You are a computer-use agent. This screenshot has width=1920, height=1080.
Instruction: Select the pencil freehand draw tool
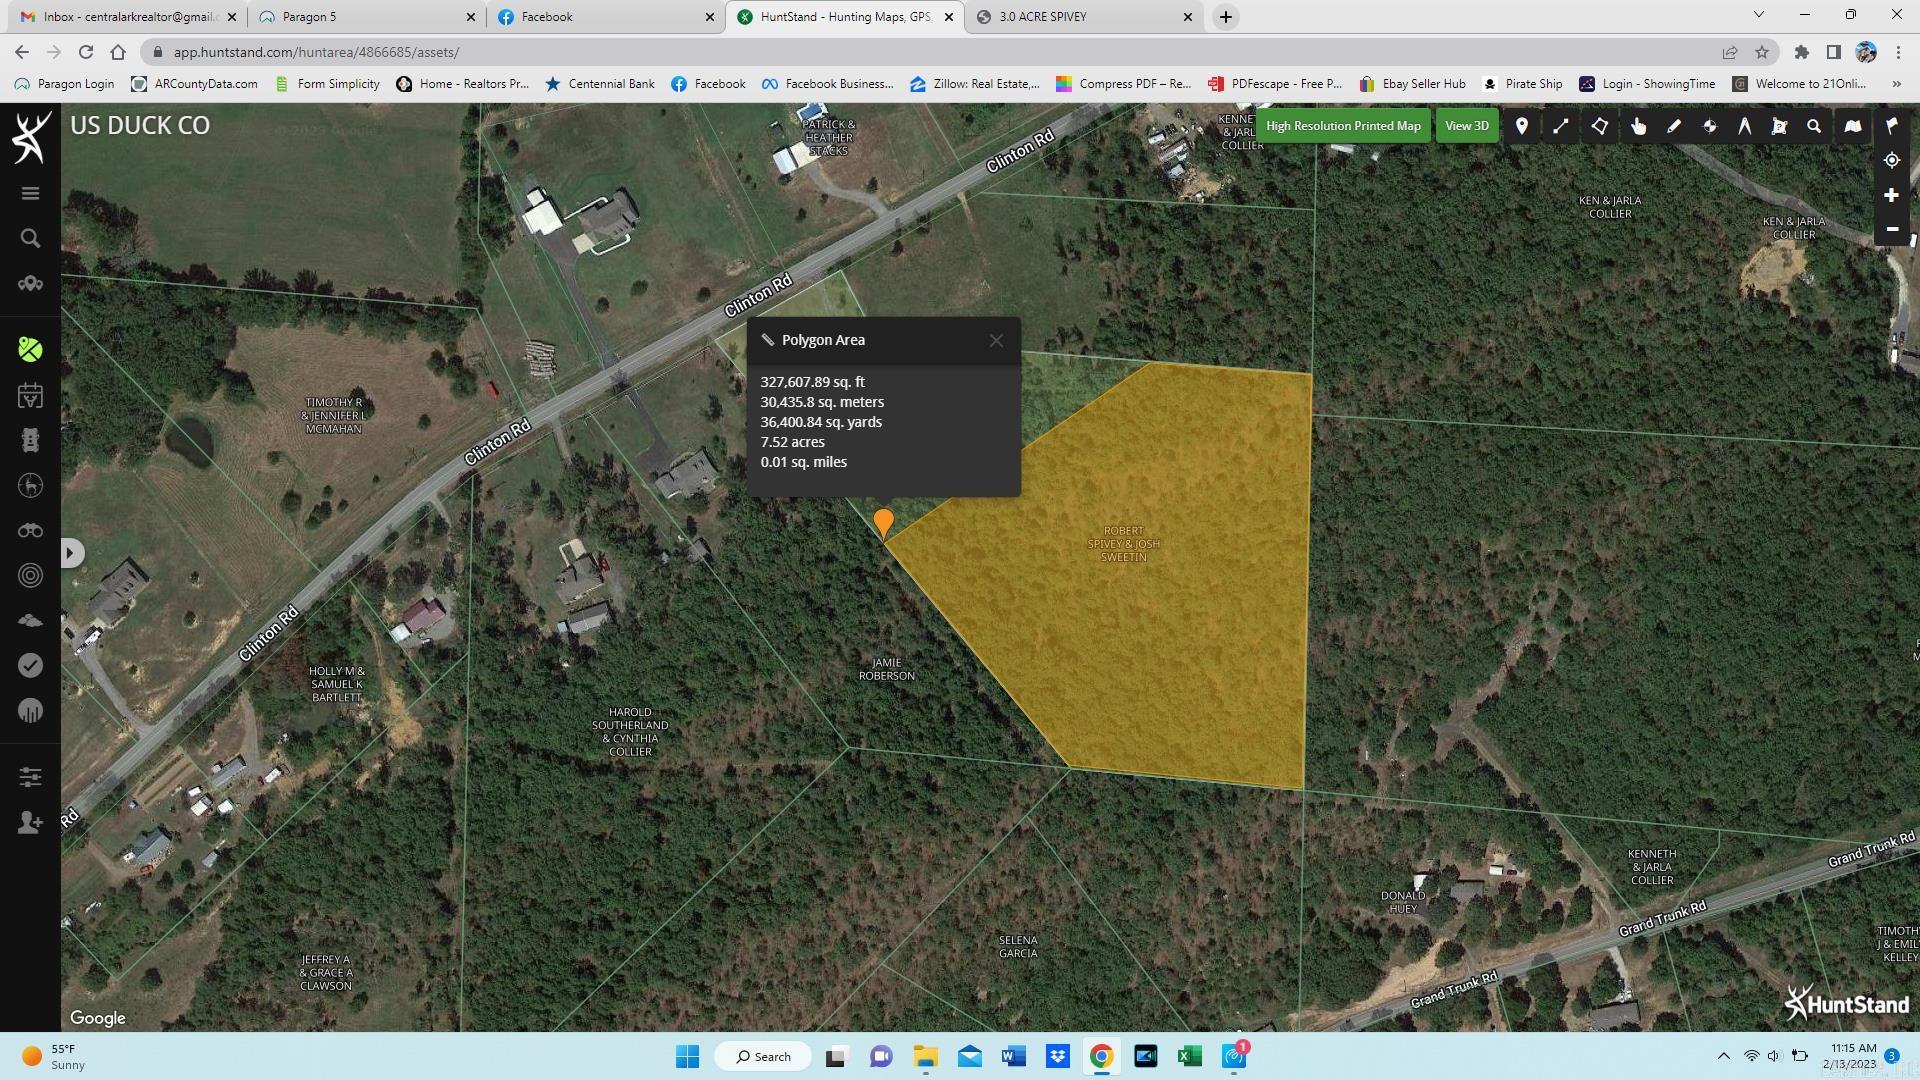pyautogui.click(x=1673, y=126)
